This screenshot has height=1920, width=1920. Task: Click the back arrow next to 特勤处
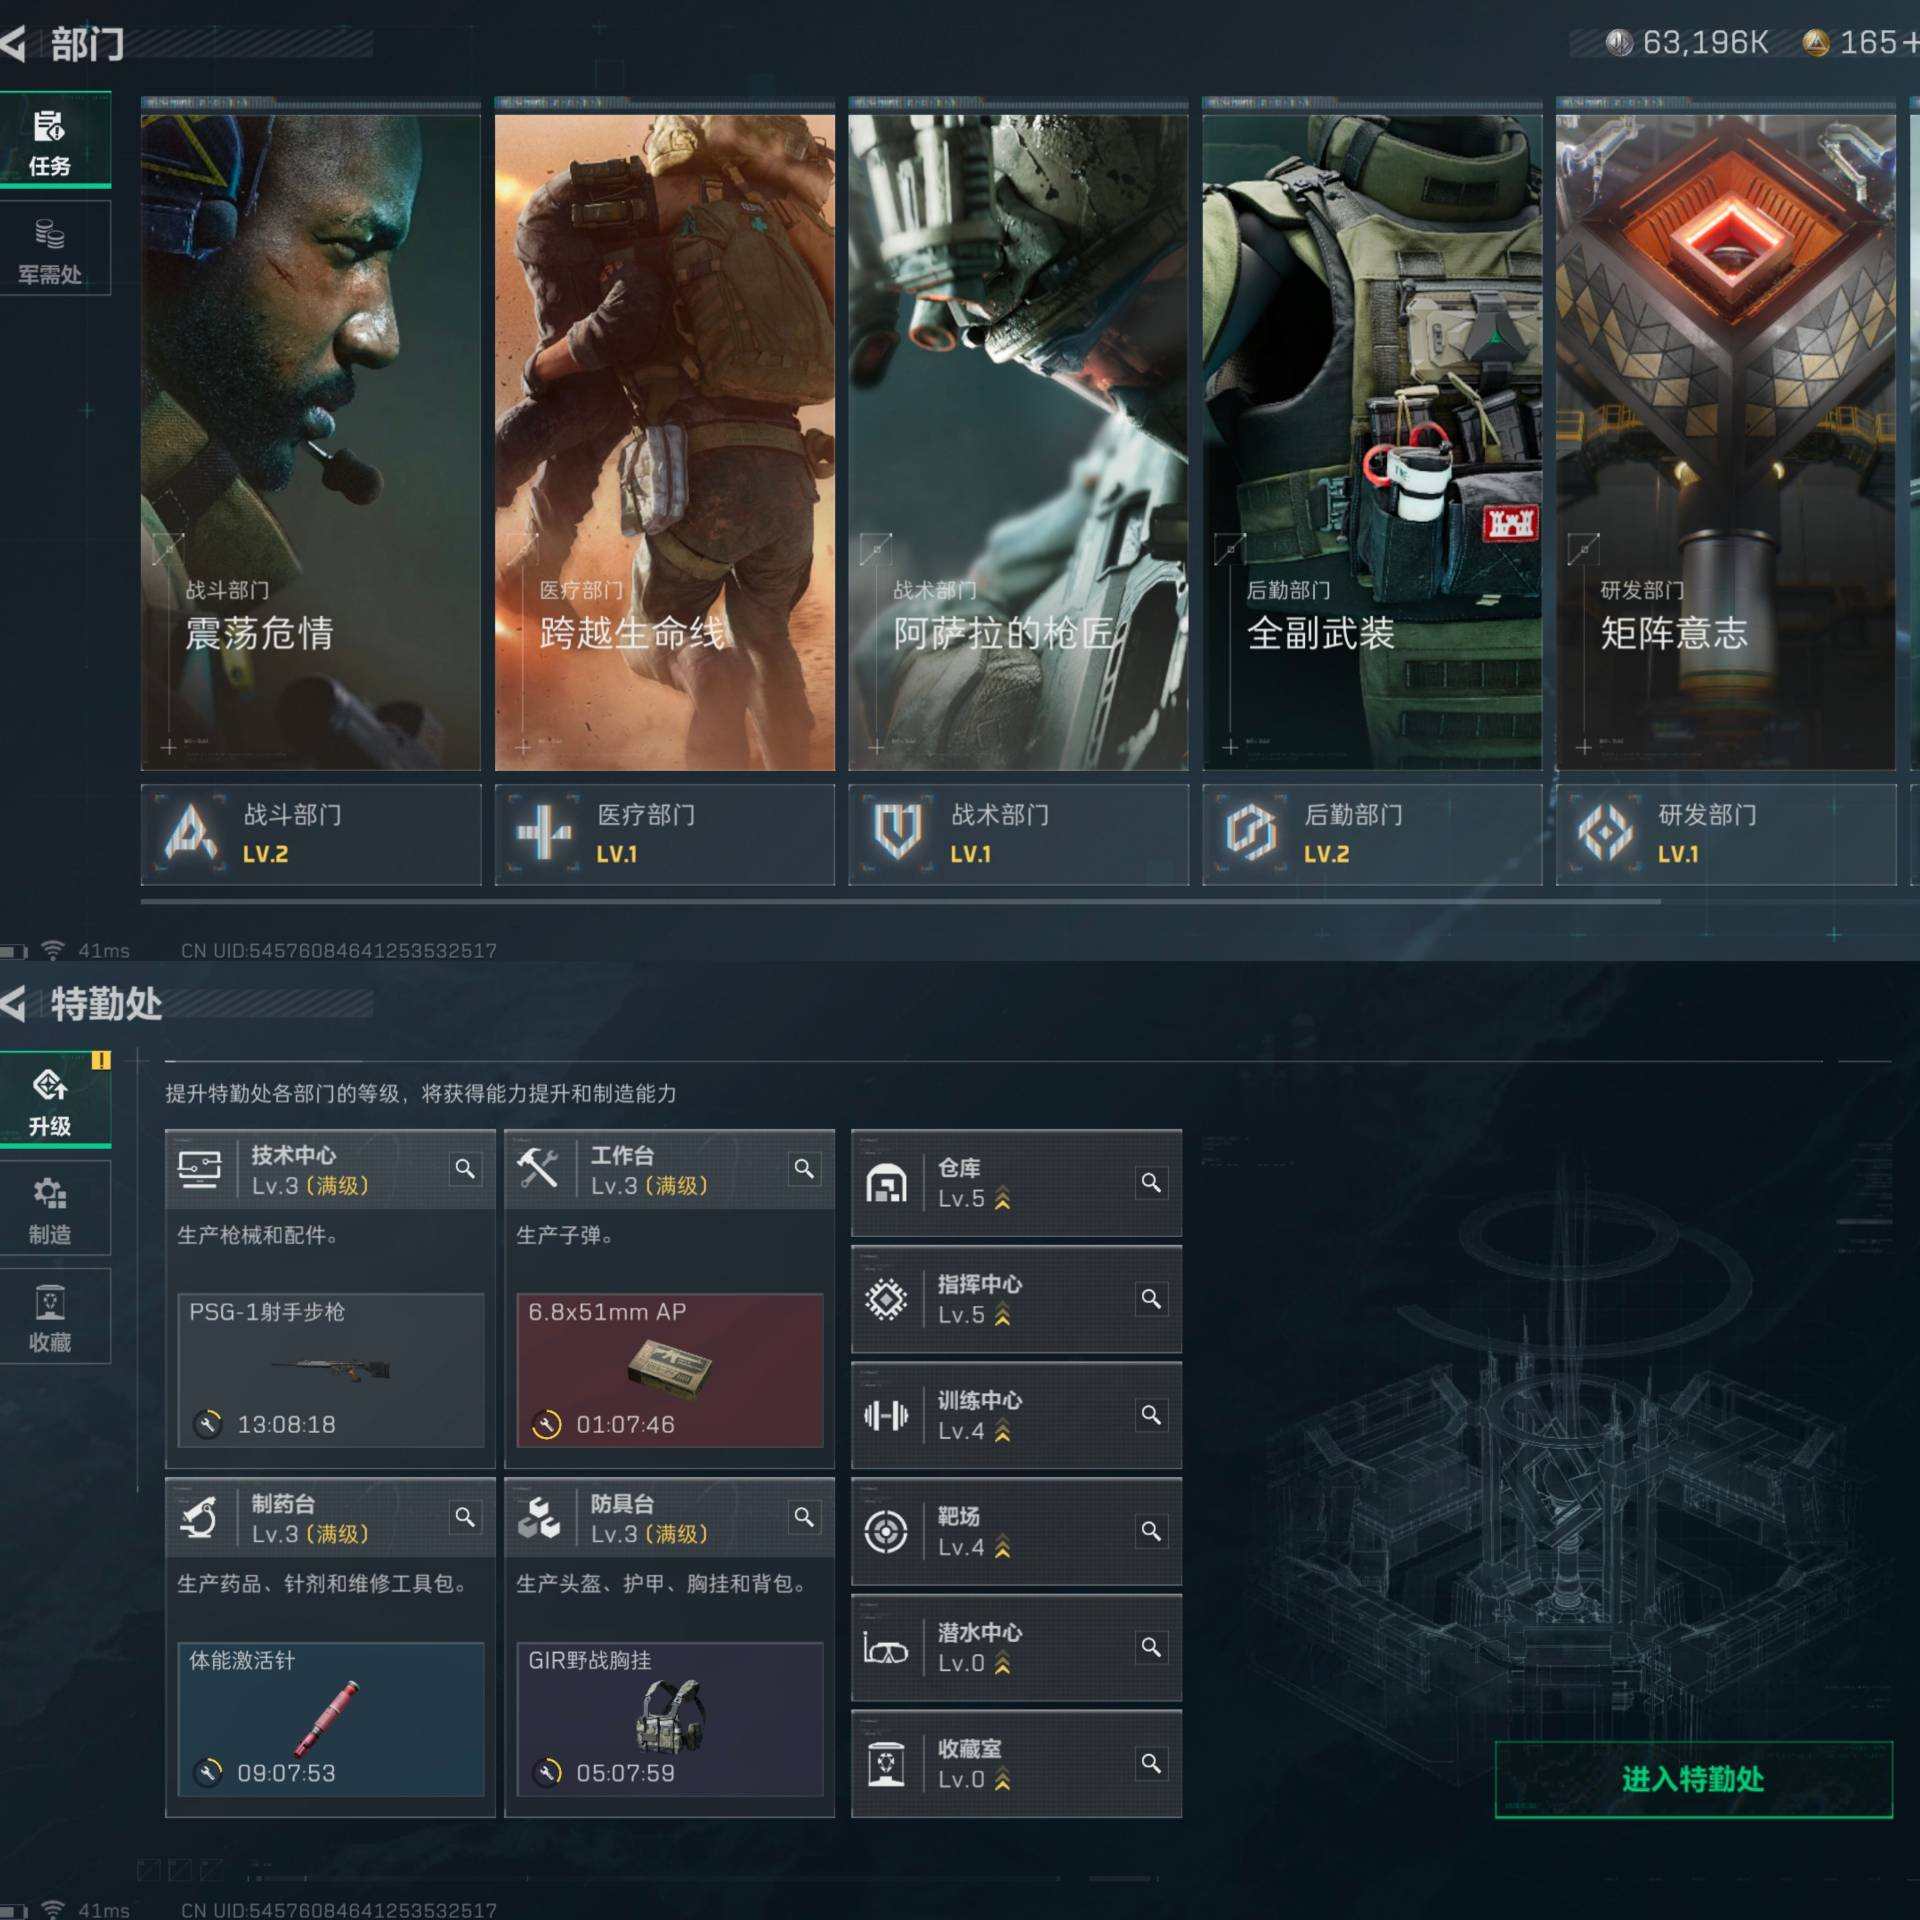pyautogui.click(x=14, y=1004)
